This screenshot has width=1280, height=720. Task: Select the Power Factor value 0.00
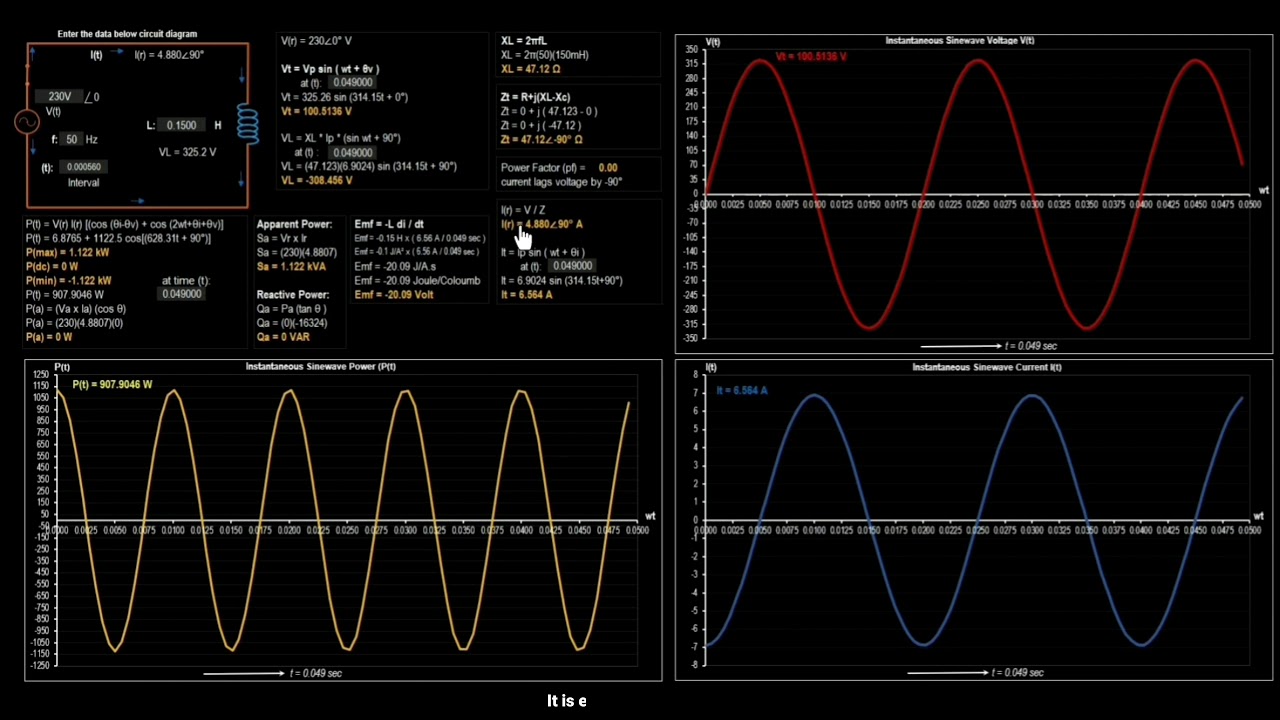click(607, 168)
